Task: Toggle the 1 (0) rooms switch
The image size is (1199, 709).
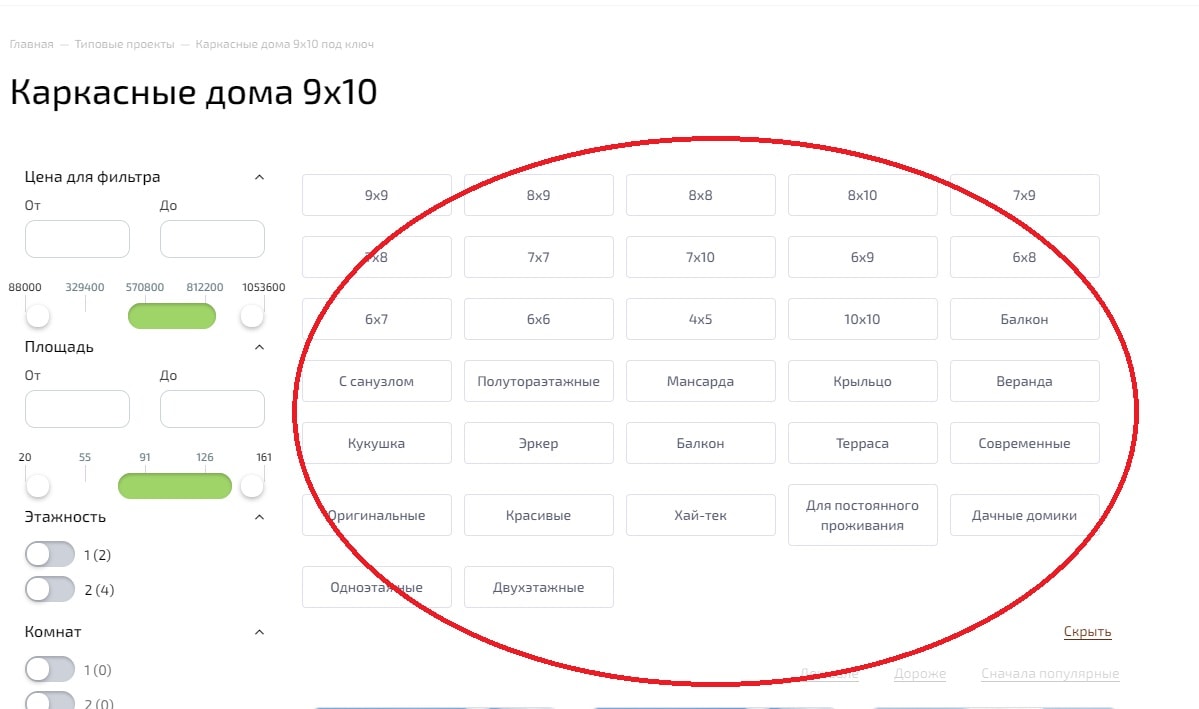Action: point(50,669)
